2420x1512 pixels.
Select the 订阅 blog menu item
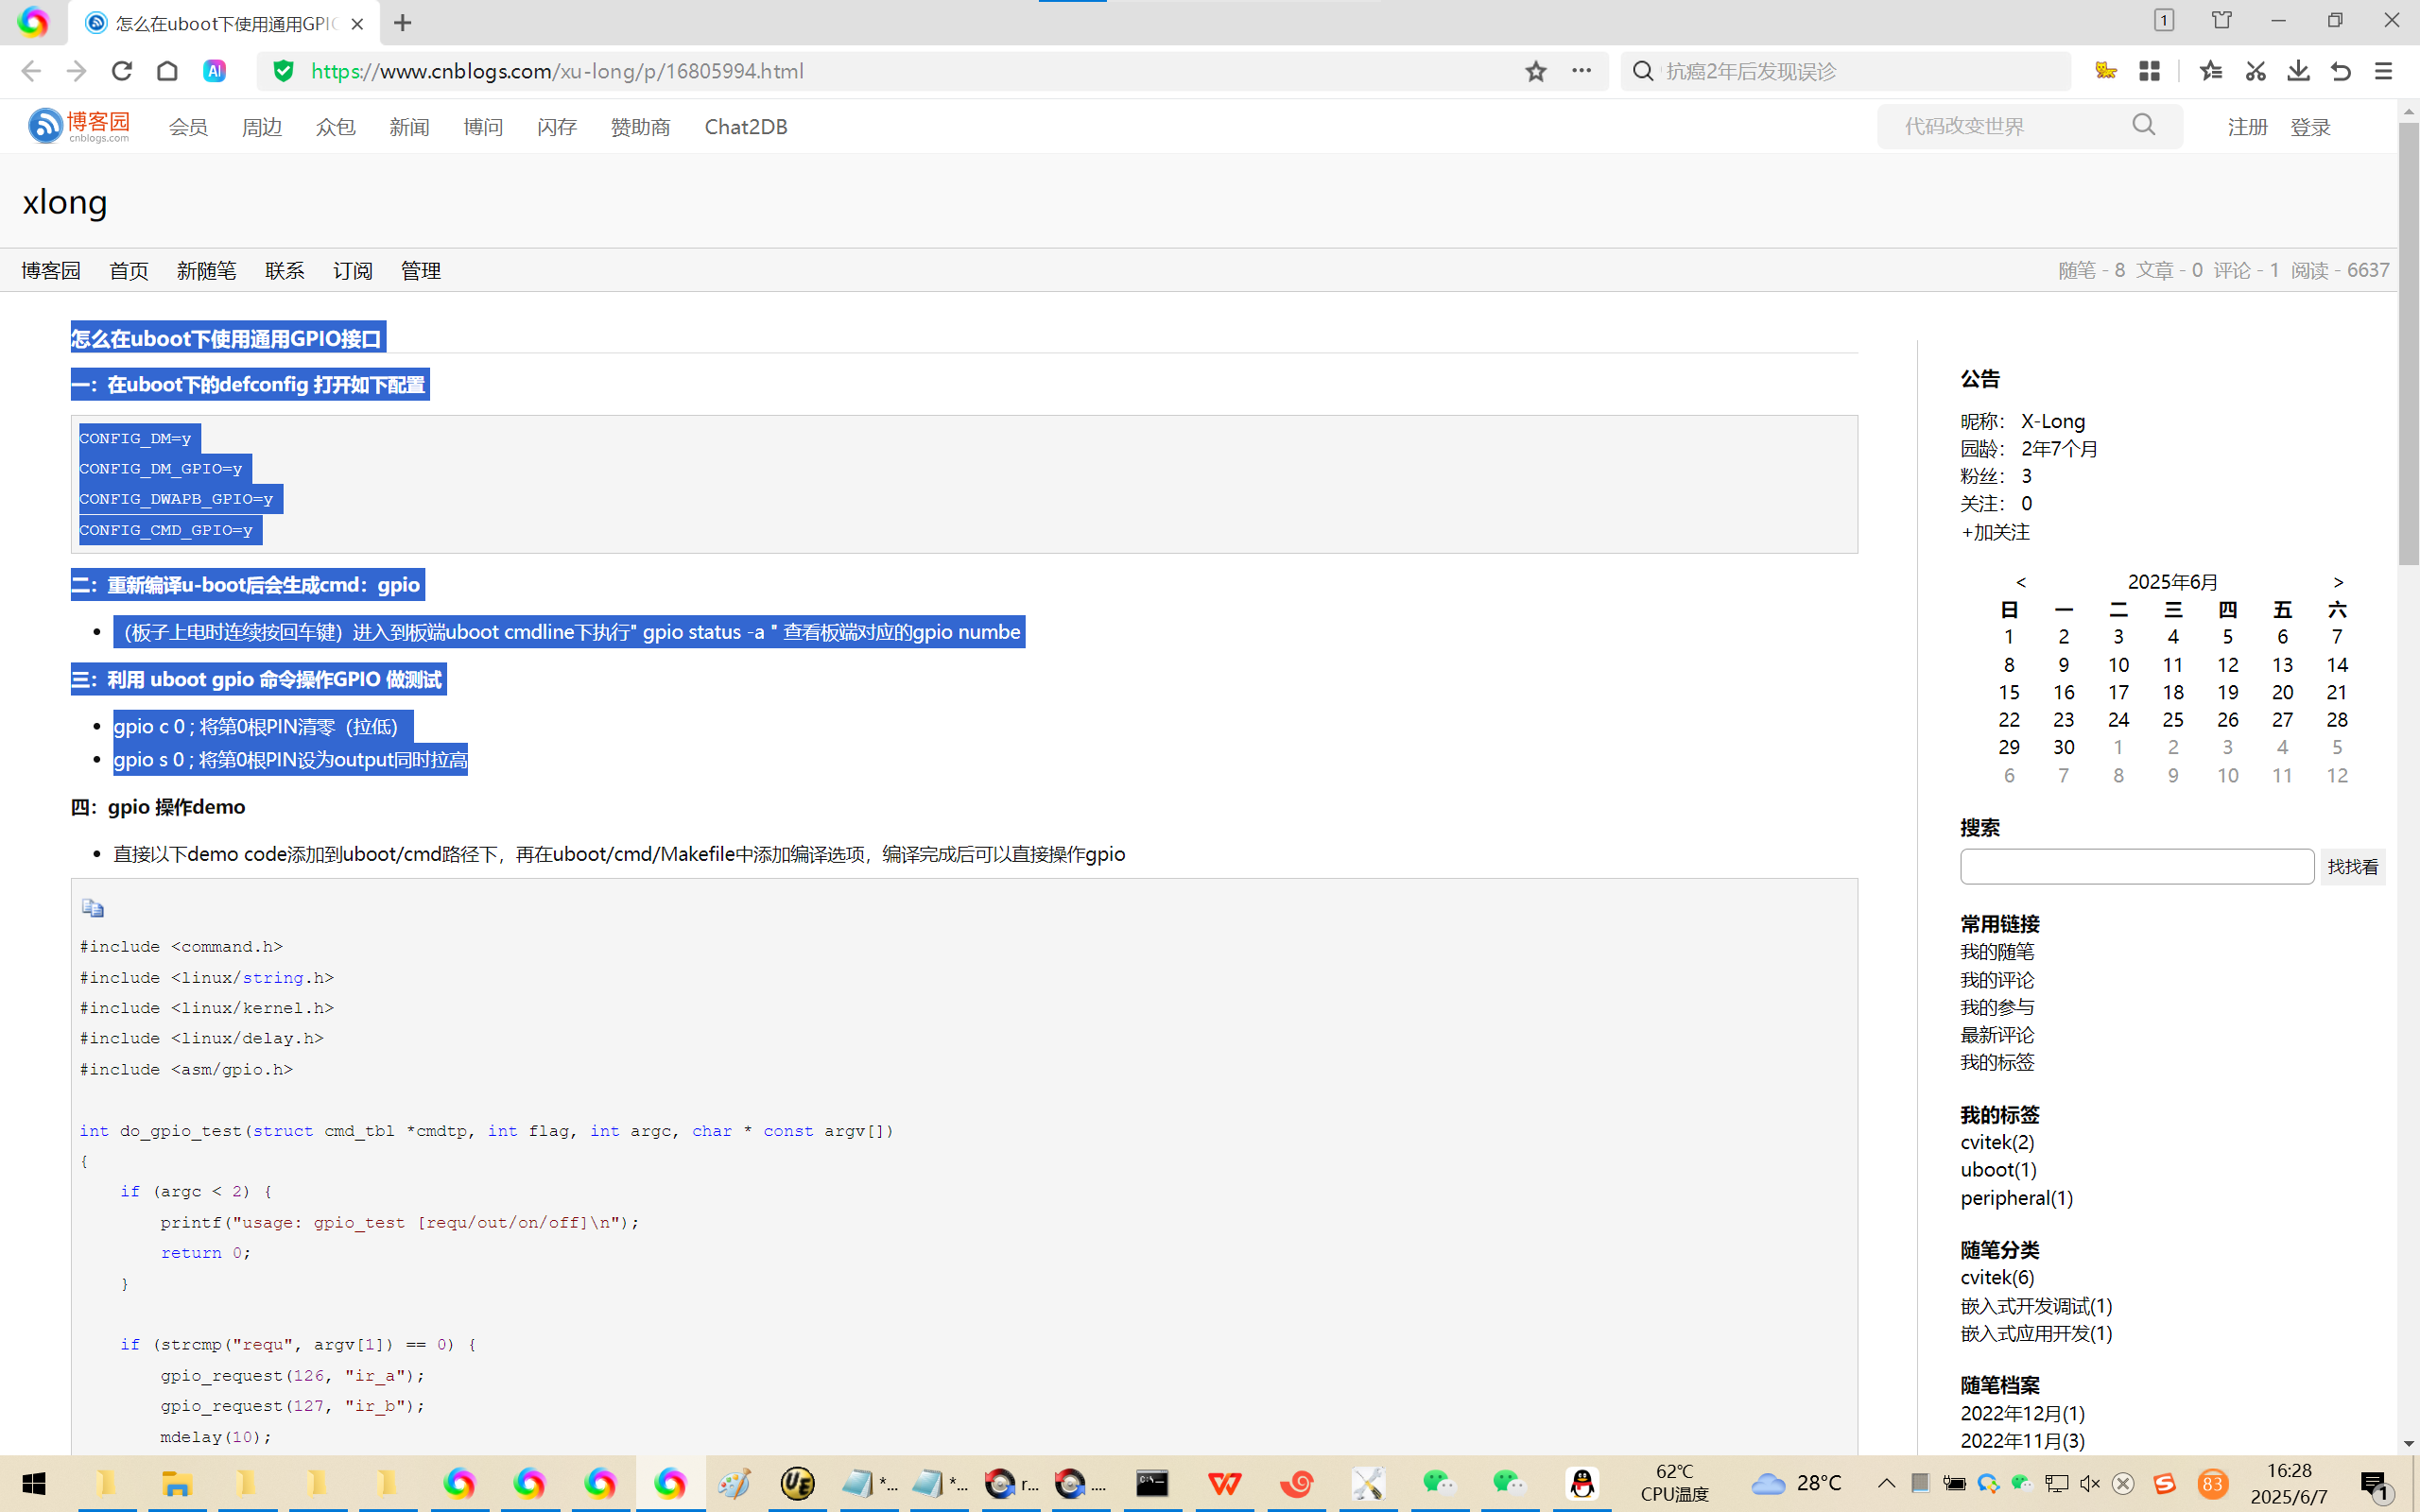pyautogui.click(x=352, y=271)
